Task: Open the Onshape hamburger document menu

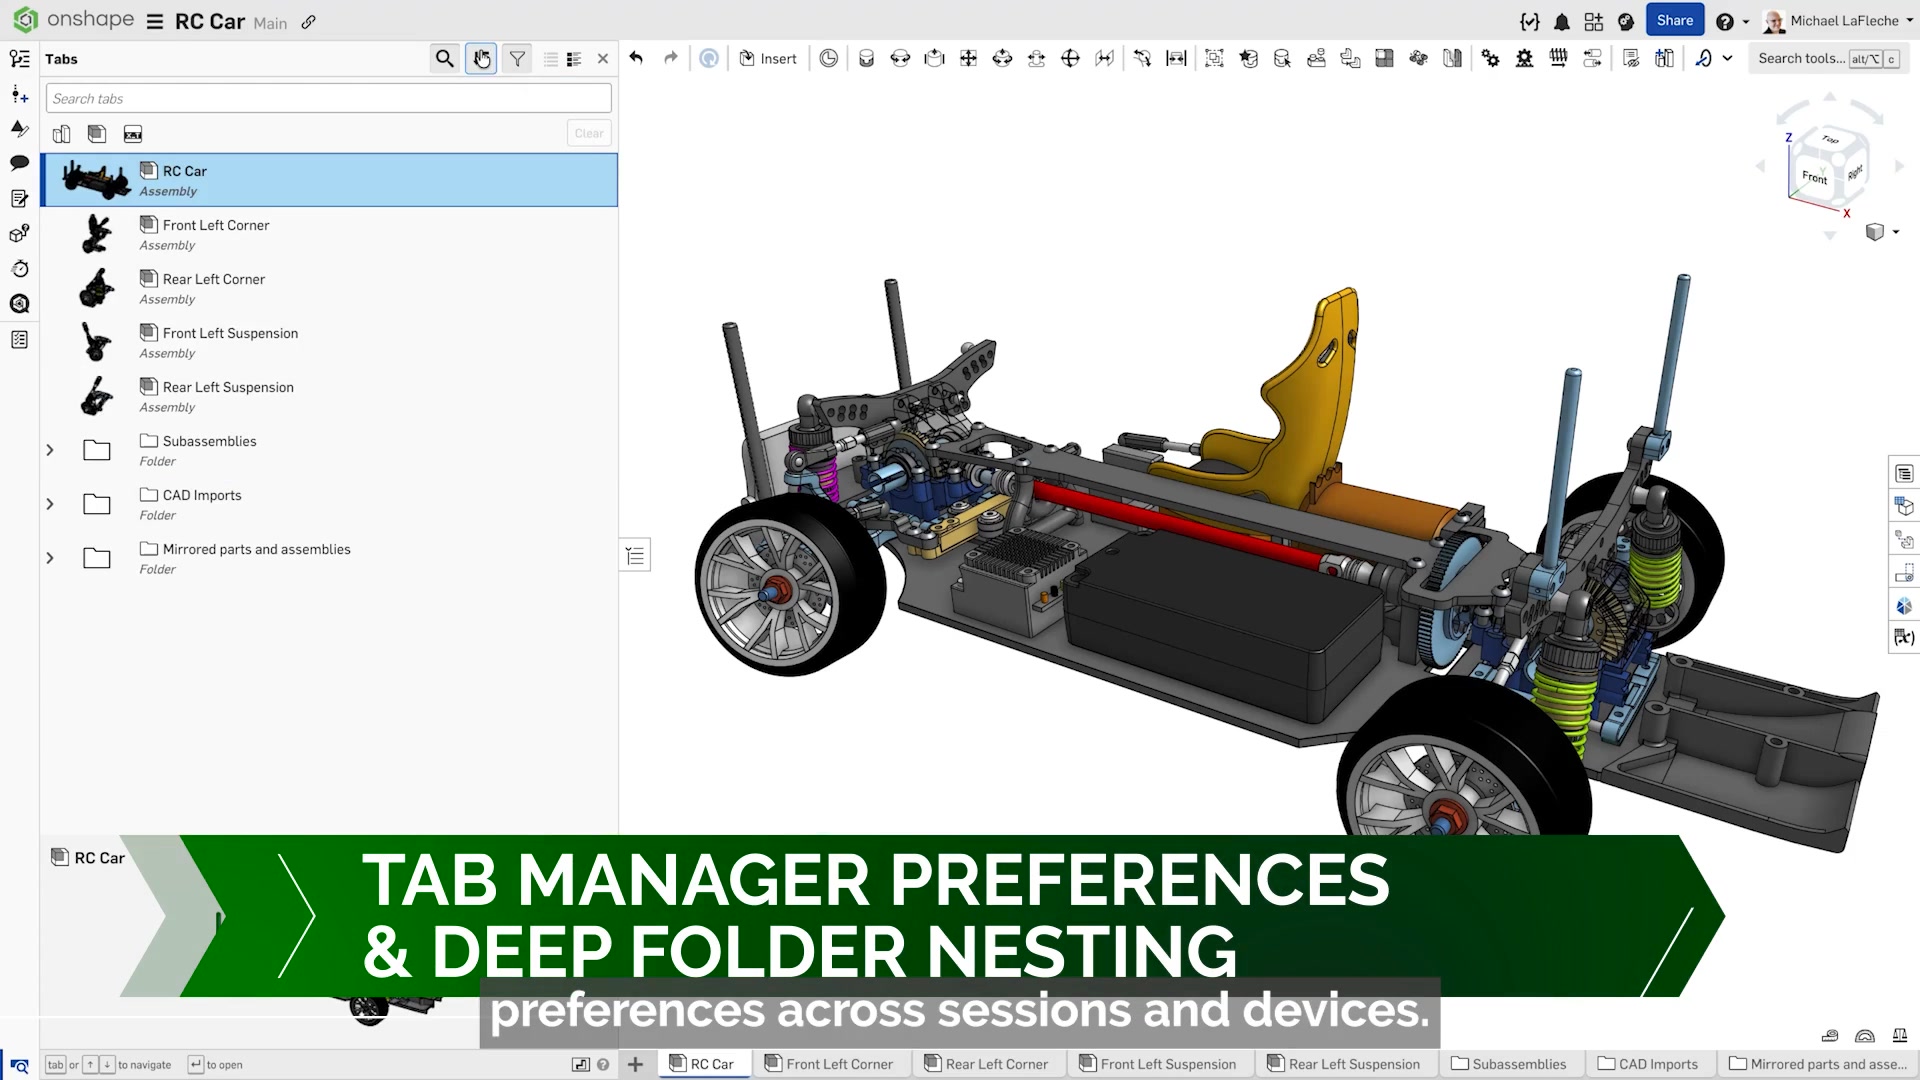Action: coord(155,22)
